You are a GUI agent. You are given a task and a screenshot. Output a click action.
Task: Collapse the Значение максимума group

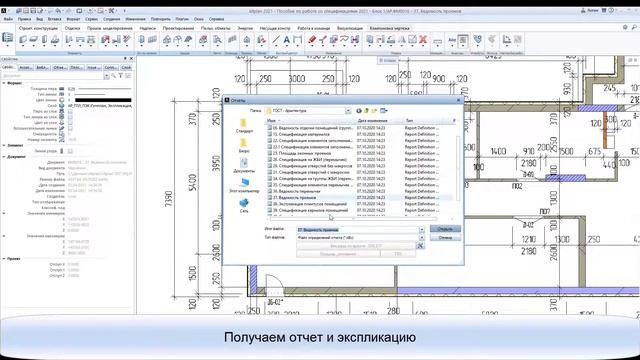coord(4,236)
